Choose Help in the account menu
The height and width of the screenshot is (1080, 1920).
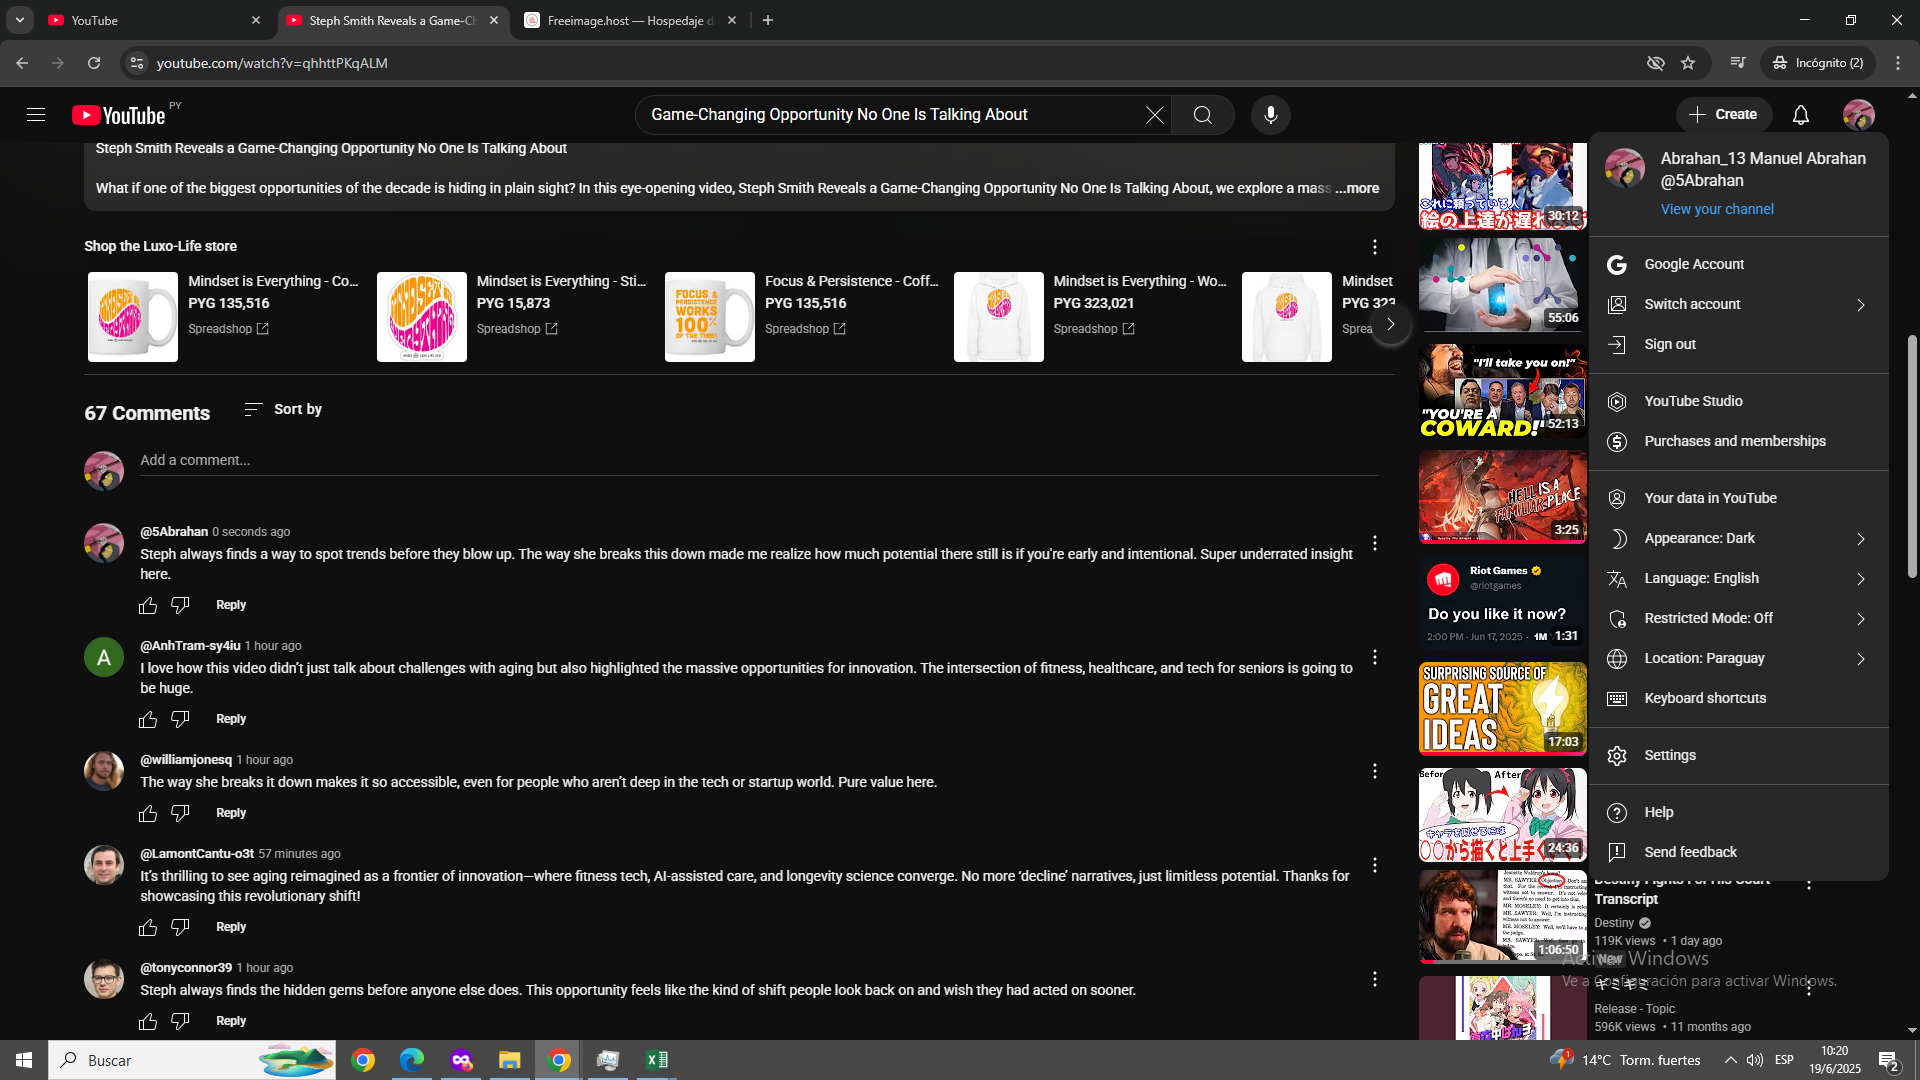click(x=1738, y=812)
